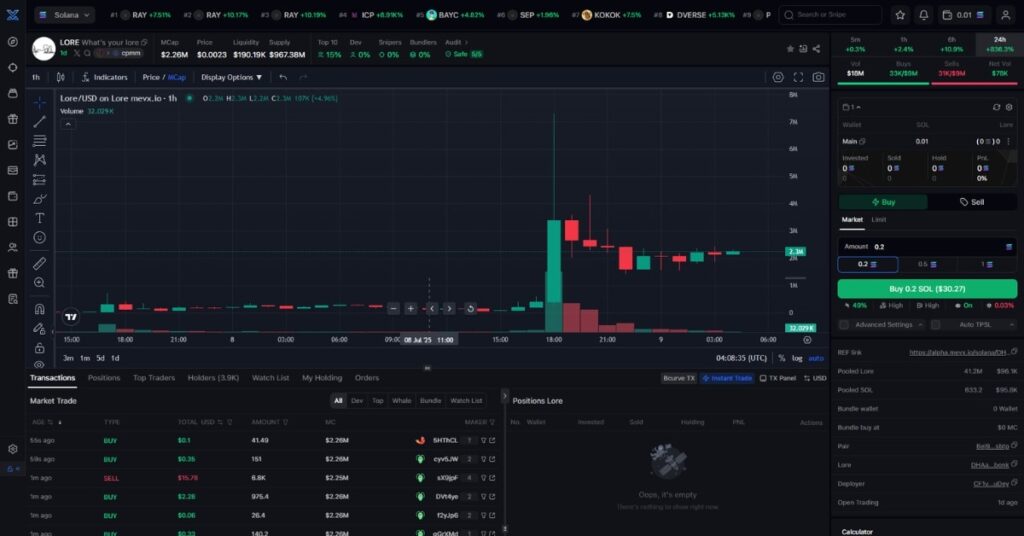Undo the last chart action
This screenshot has width=1024, height=536.
(283, 77)
